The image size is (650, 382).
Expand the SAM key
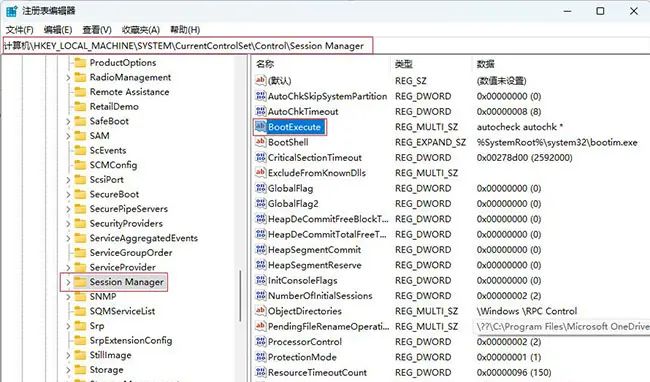tap(68, 136)
